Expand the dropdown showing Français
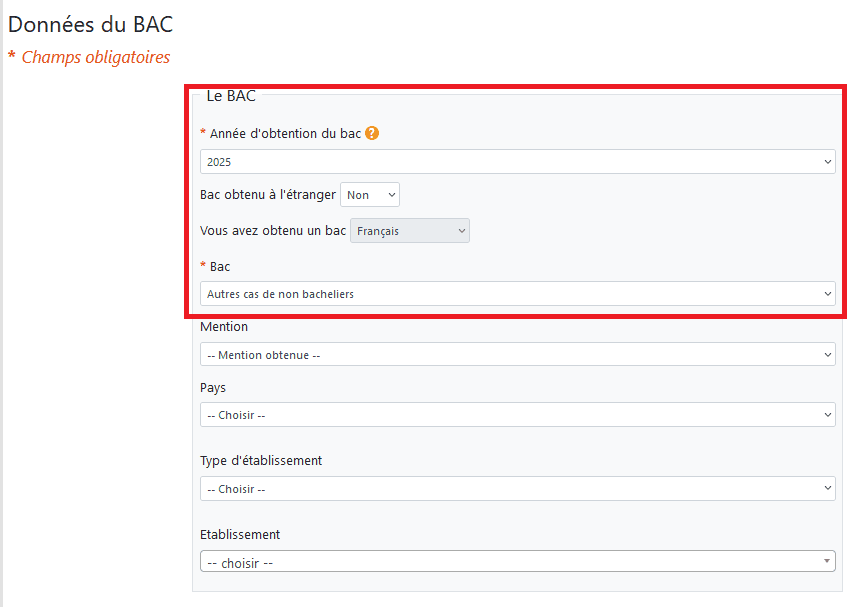 [410, 231]
